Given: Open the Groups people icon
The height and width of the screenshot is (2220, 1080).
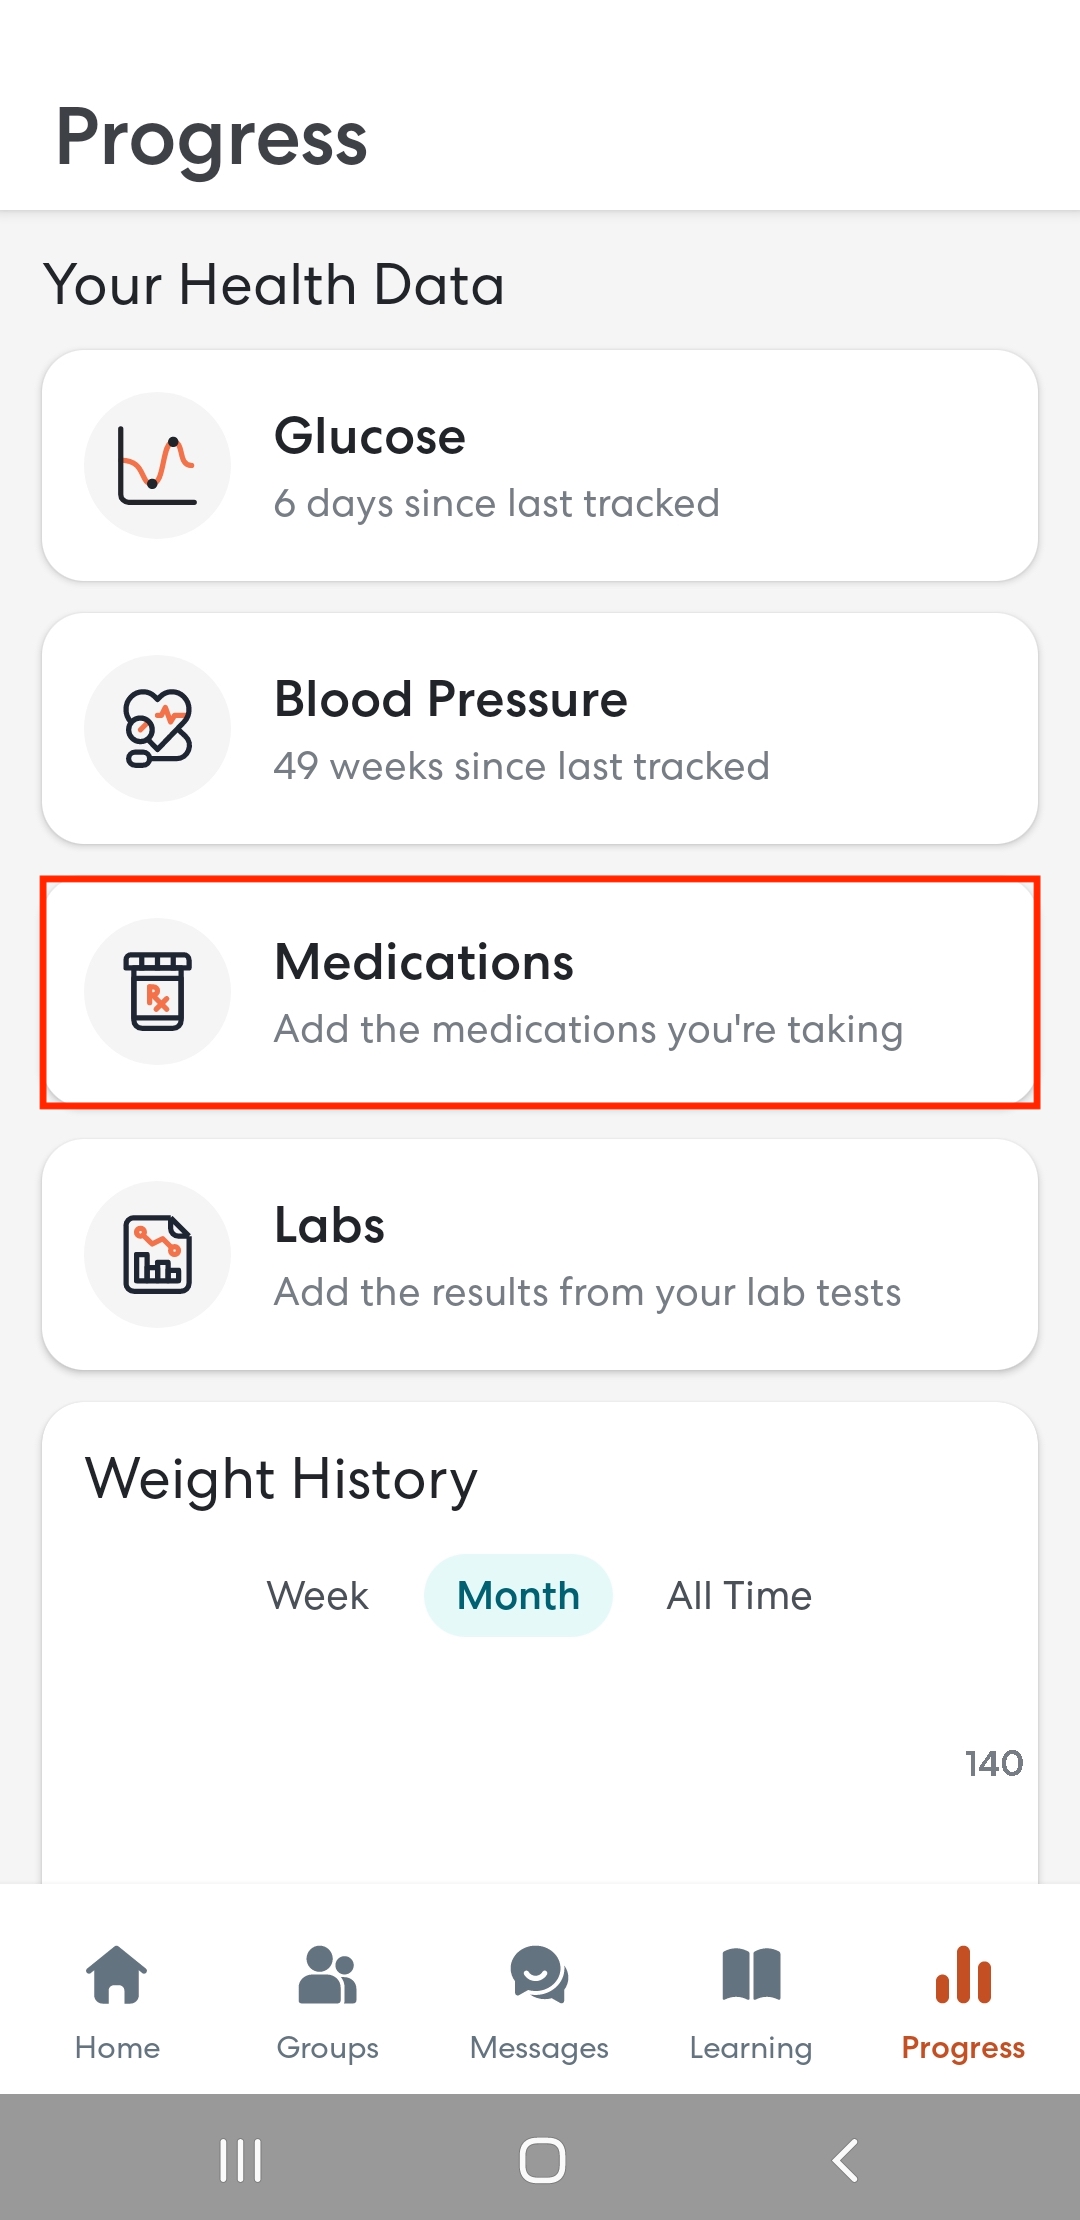Looking at the screenshot, I should coord(328,1975).
